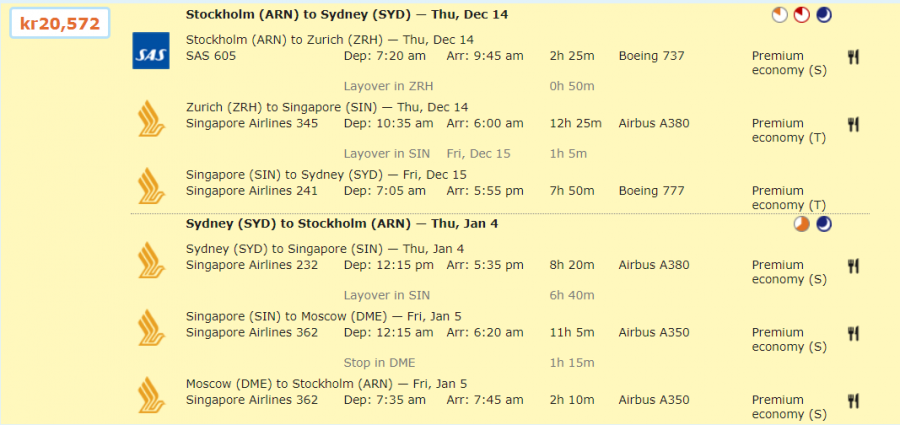Screen dimensions: 900x425
Task: Click blue moon icon on return header
Action: click(x=824, y=224)
